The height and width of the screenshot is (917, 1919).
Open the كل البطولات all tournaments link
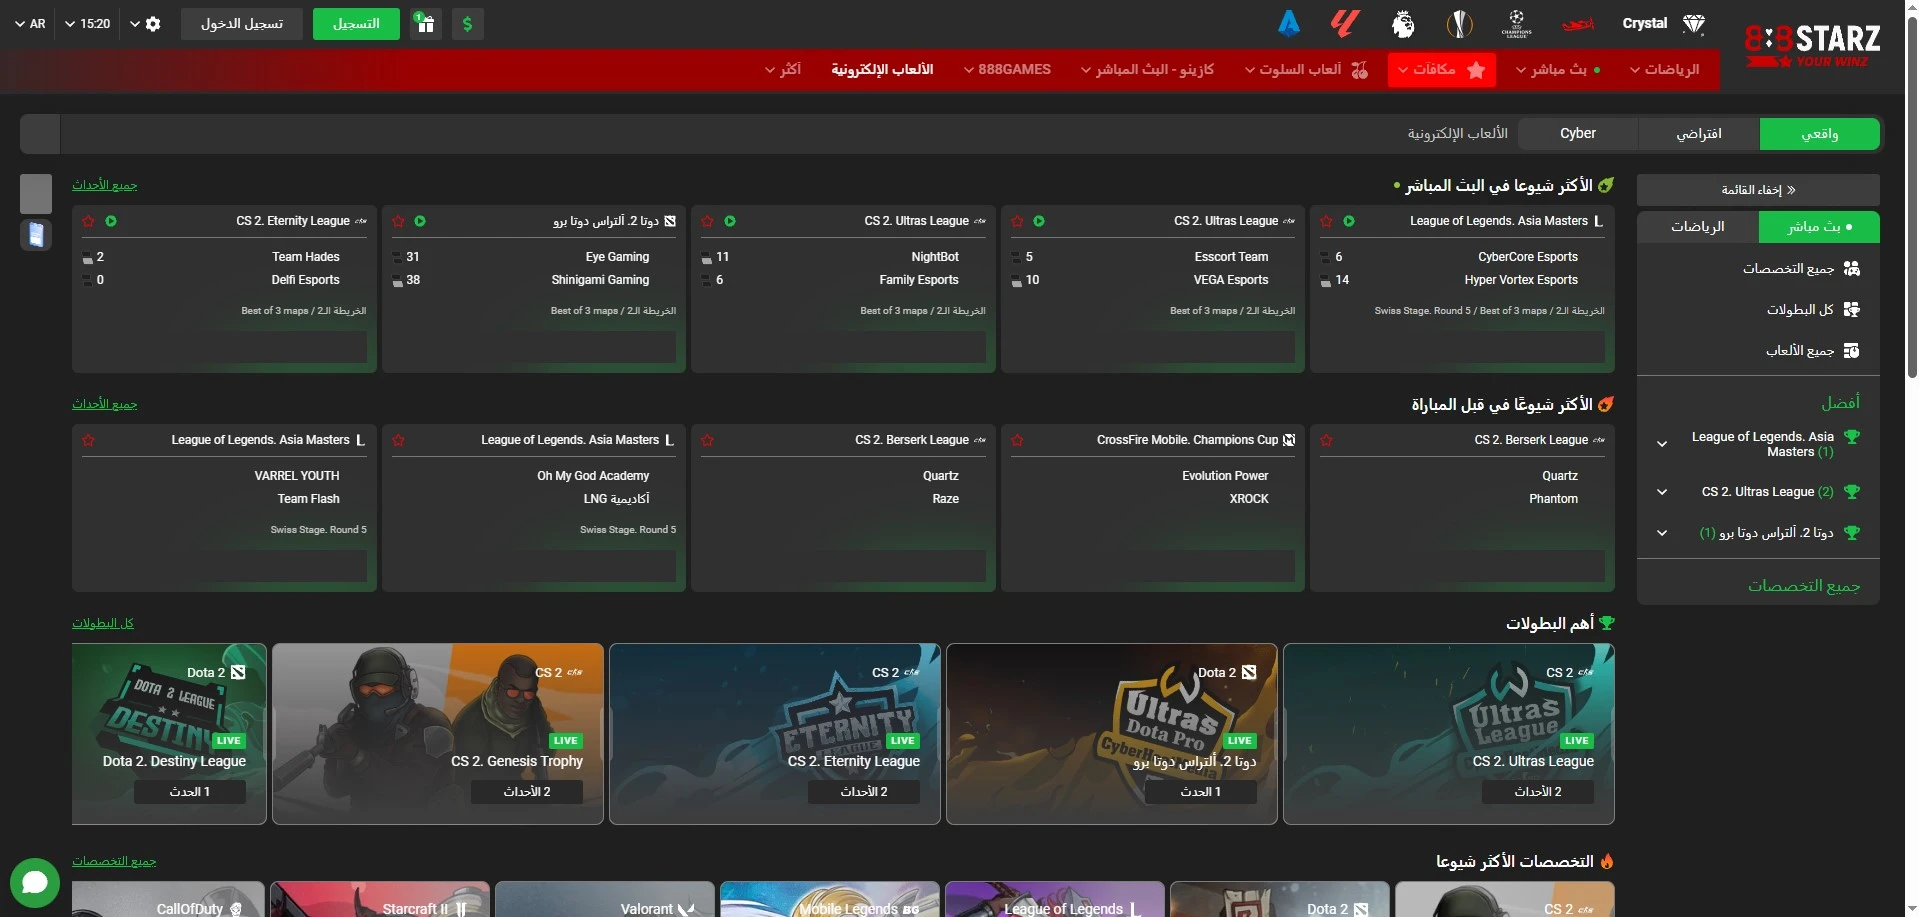click(103, 623)
